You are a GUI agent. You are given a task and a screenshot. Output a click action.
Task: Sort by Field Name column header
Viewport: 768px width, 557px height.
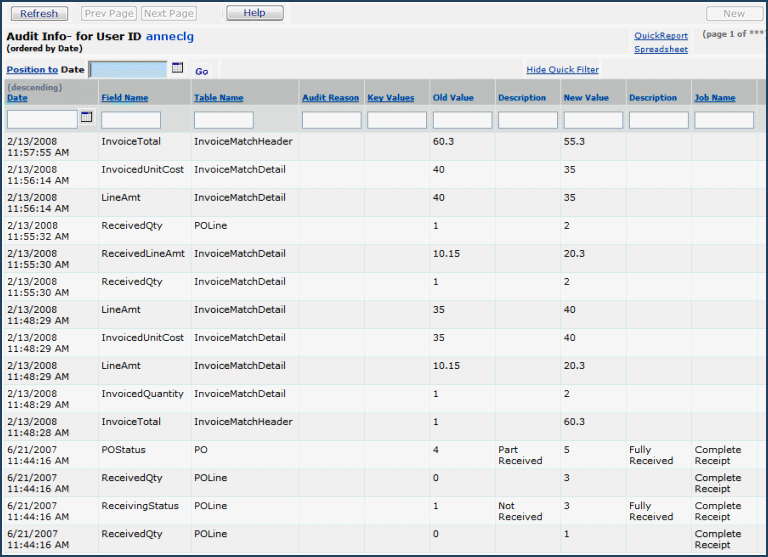(x=124, y=98)
